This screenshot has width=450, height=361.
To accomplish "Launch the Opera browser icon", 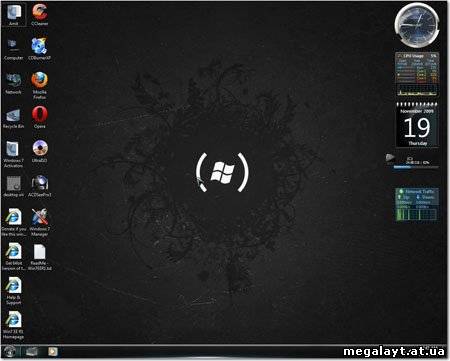I will tap(39, 117).
